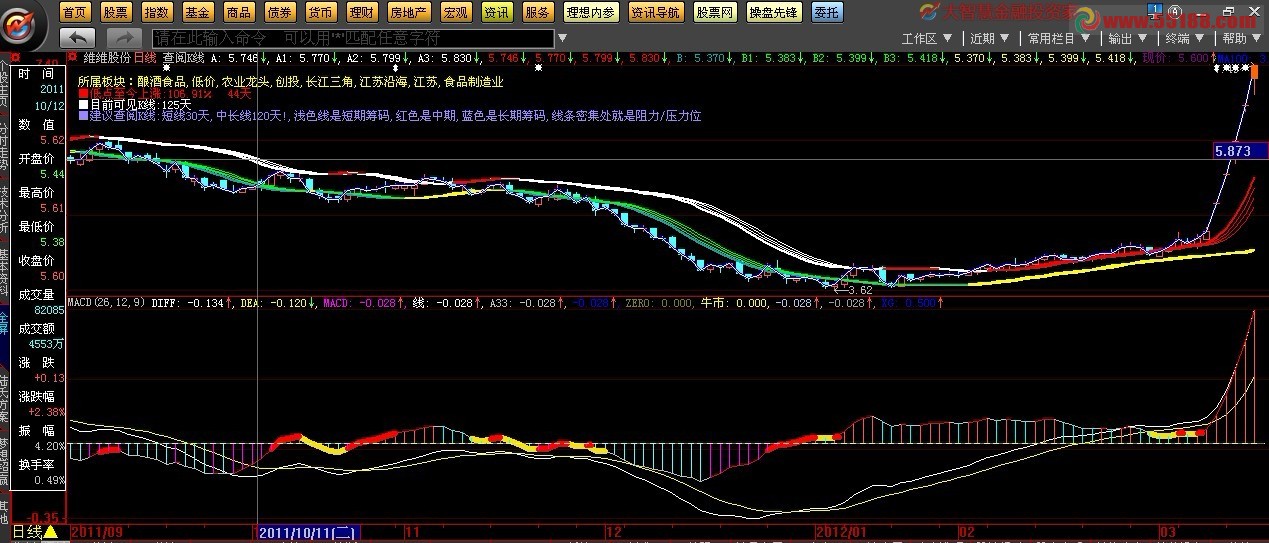
Task: Open the 货币 section
Action: 320,12
